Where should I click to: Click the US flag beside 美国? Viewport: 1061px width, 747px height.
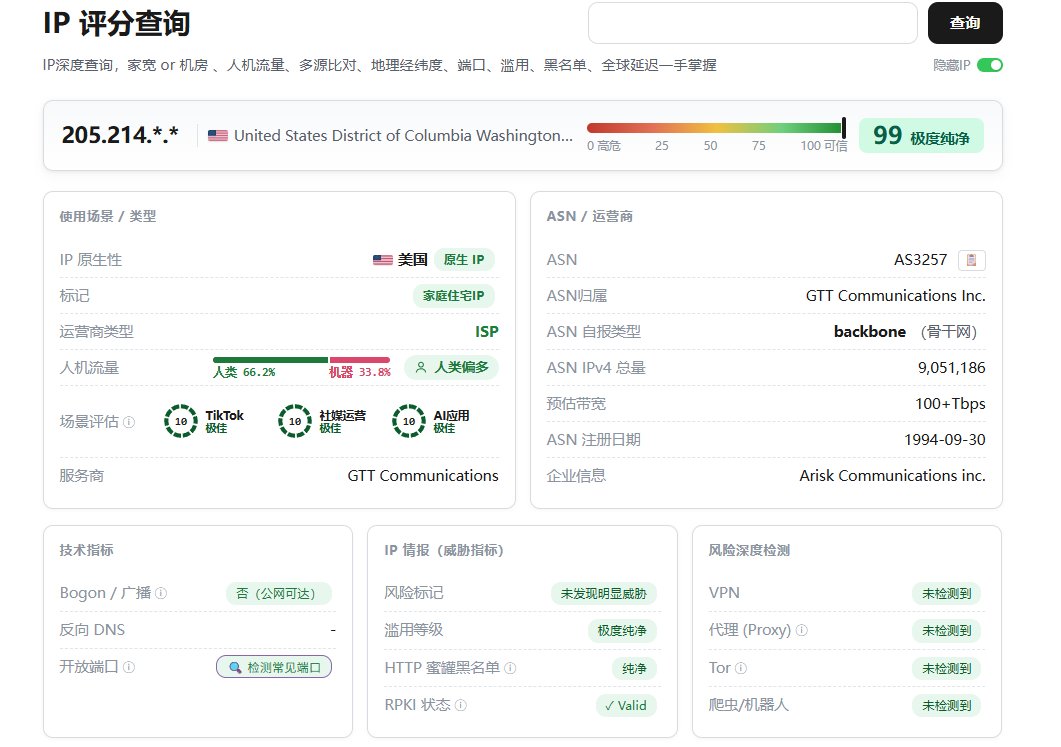[x=383, y=260]
